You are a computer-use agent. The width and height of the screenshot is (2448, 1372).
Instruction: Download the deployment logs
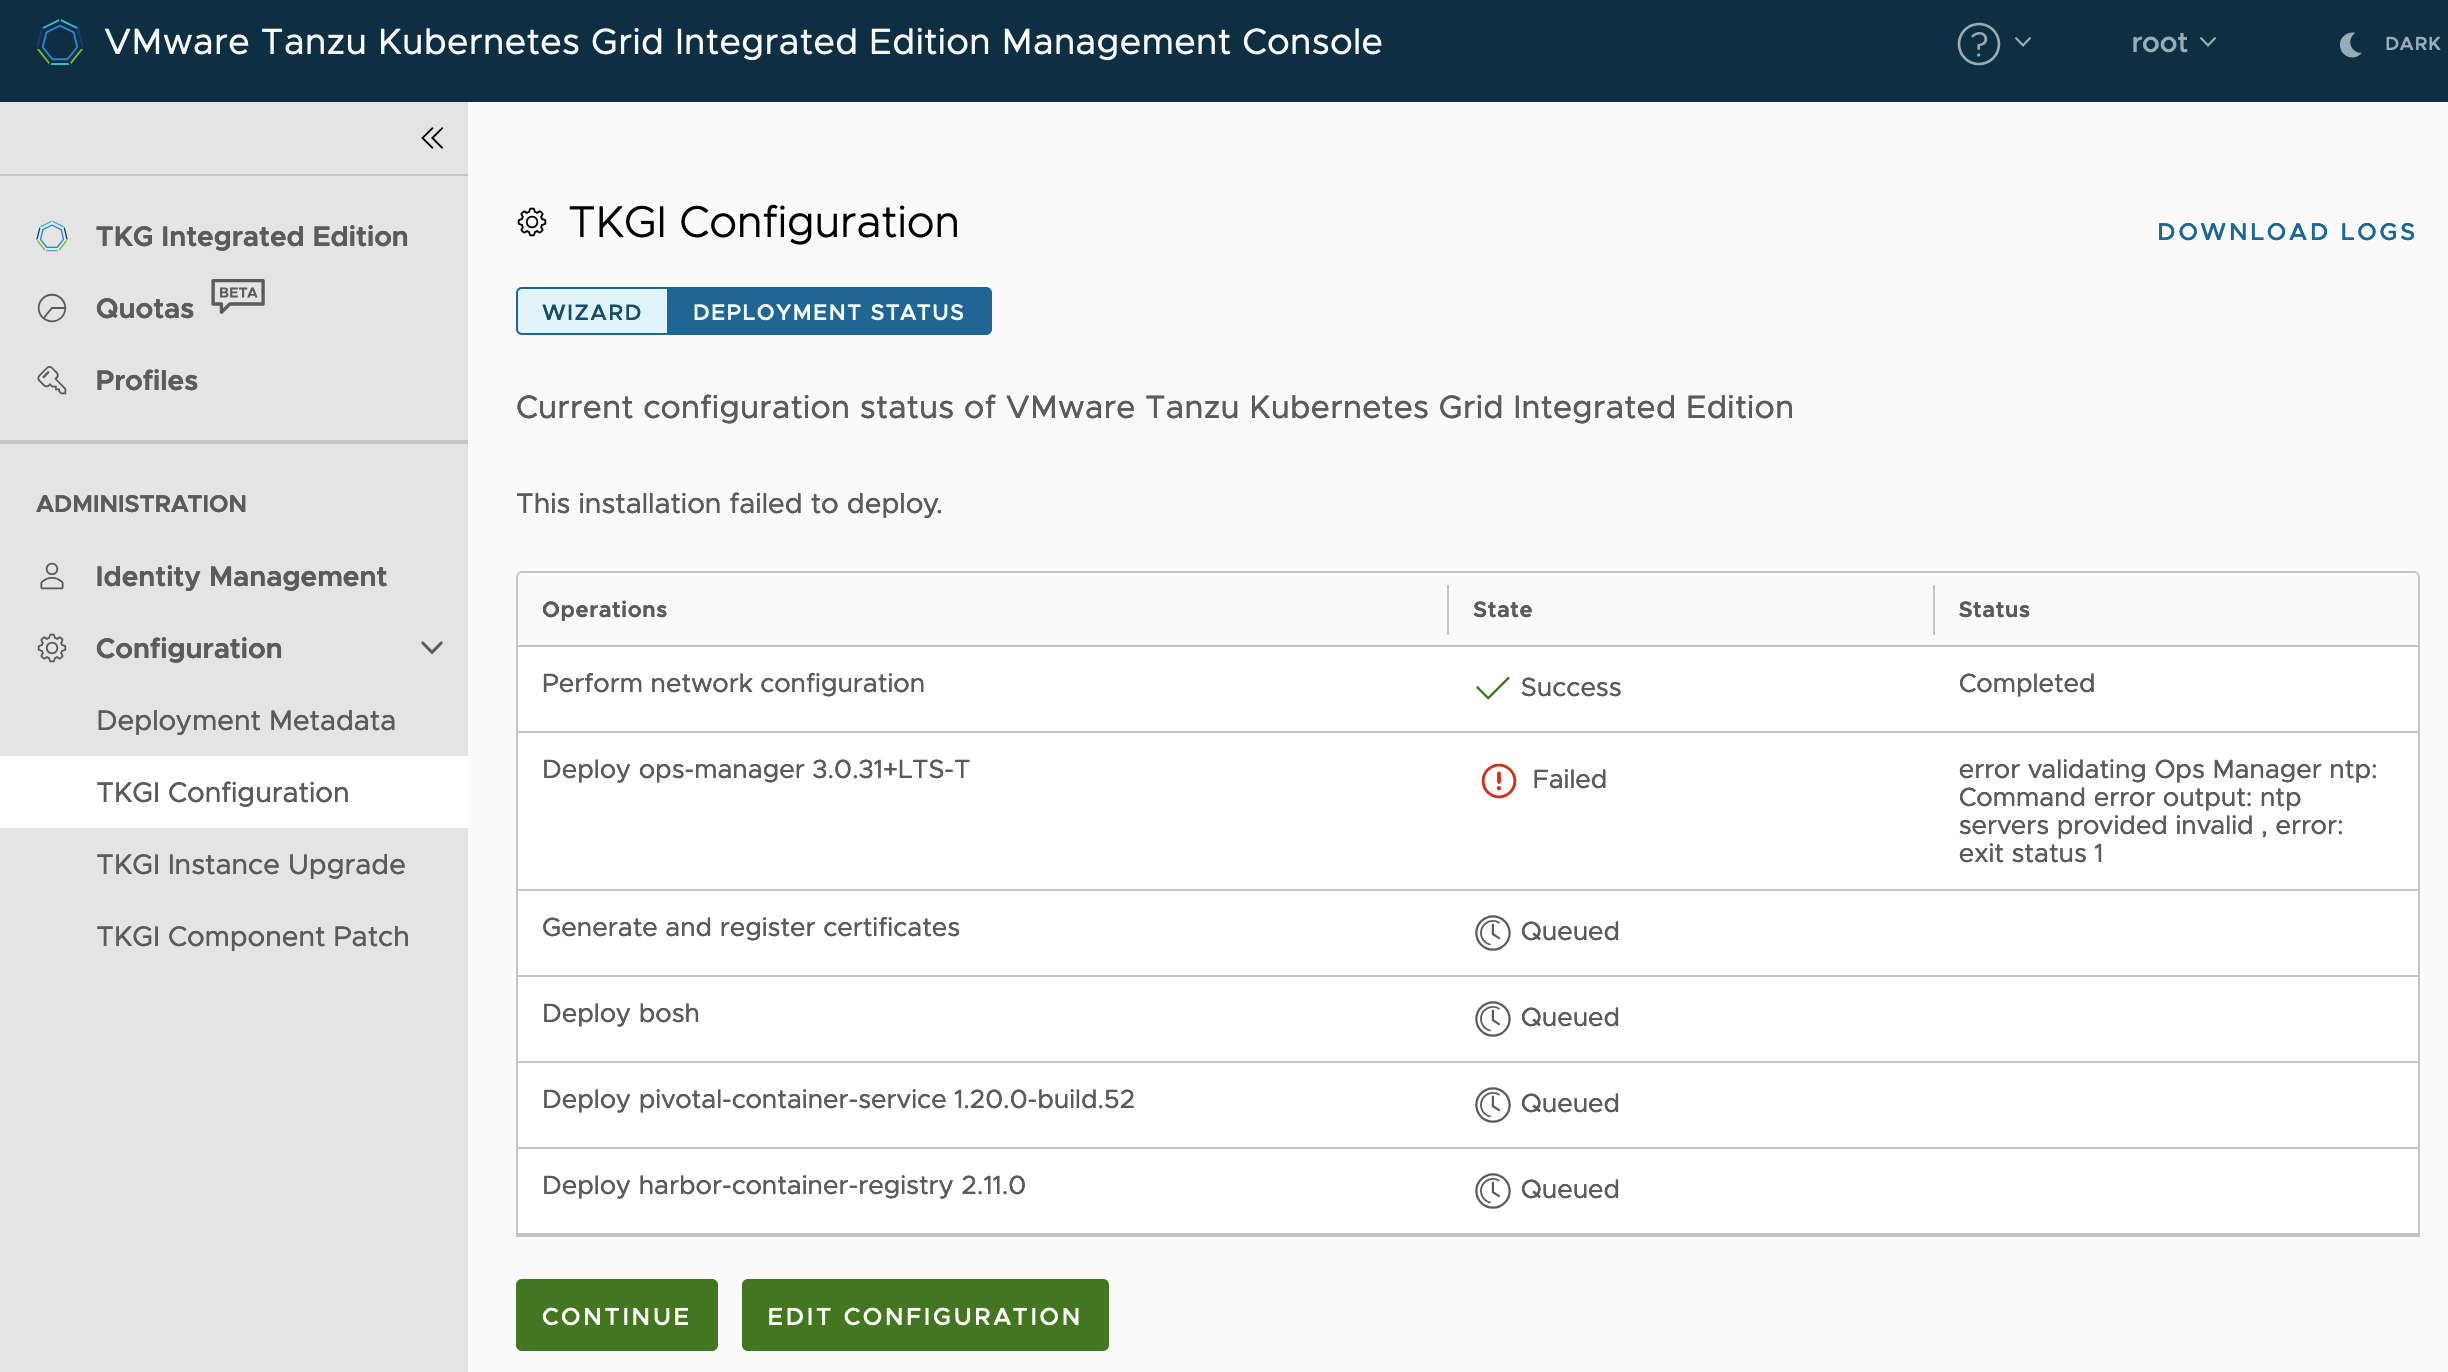click(2286, 232)
